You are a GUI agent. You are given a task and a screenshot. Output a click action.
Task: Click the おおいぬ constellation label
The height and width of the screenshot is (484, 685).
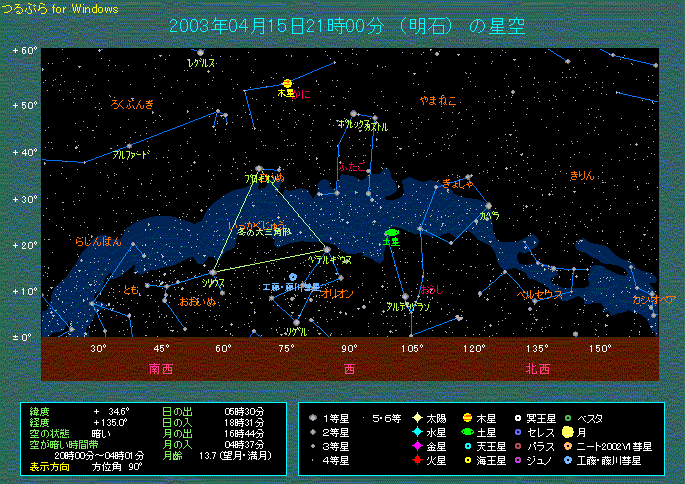197,301
